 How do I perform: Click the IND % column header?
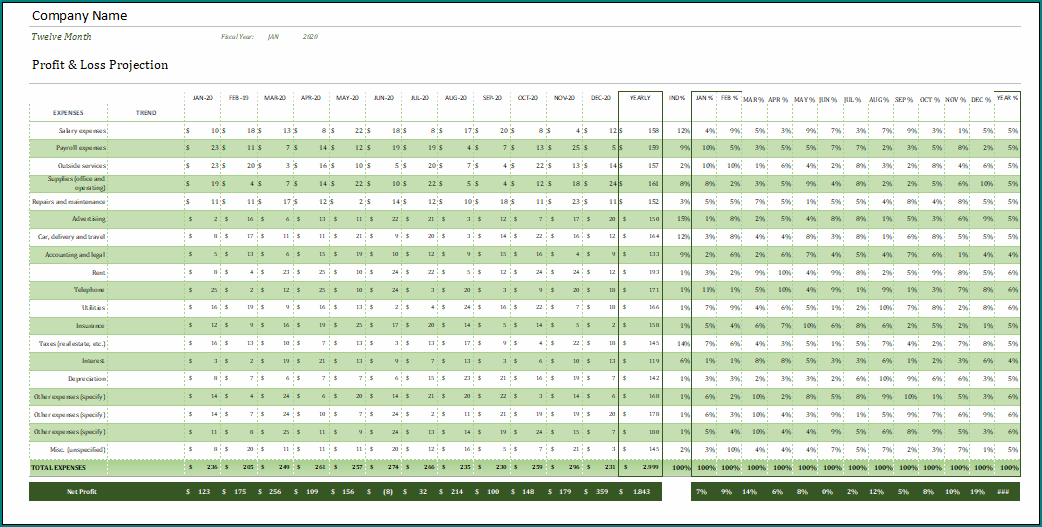pyautogui.click(x=677, y=98)
